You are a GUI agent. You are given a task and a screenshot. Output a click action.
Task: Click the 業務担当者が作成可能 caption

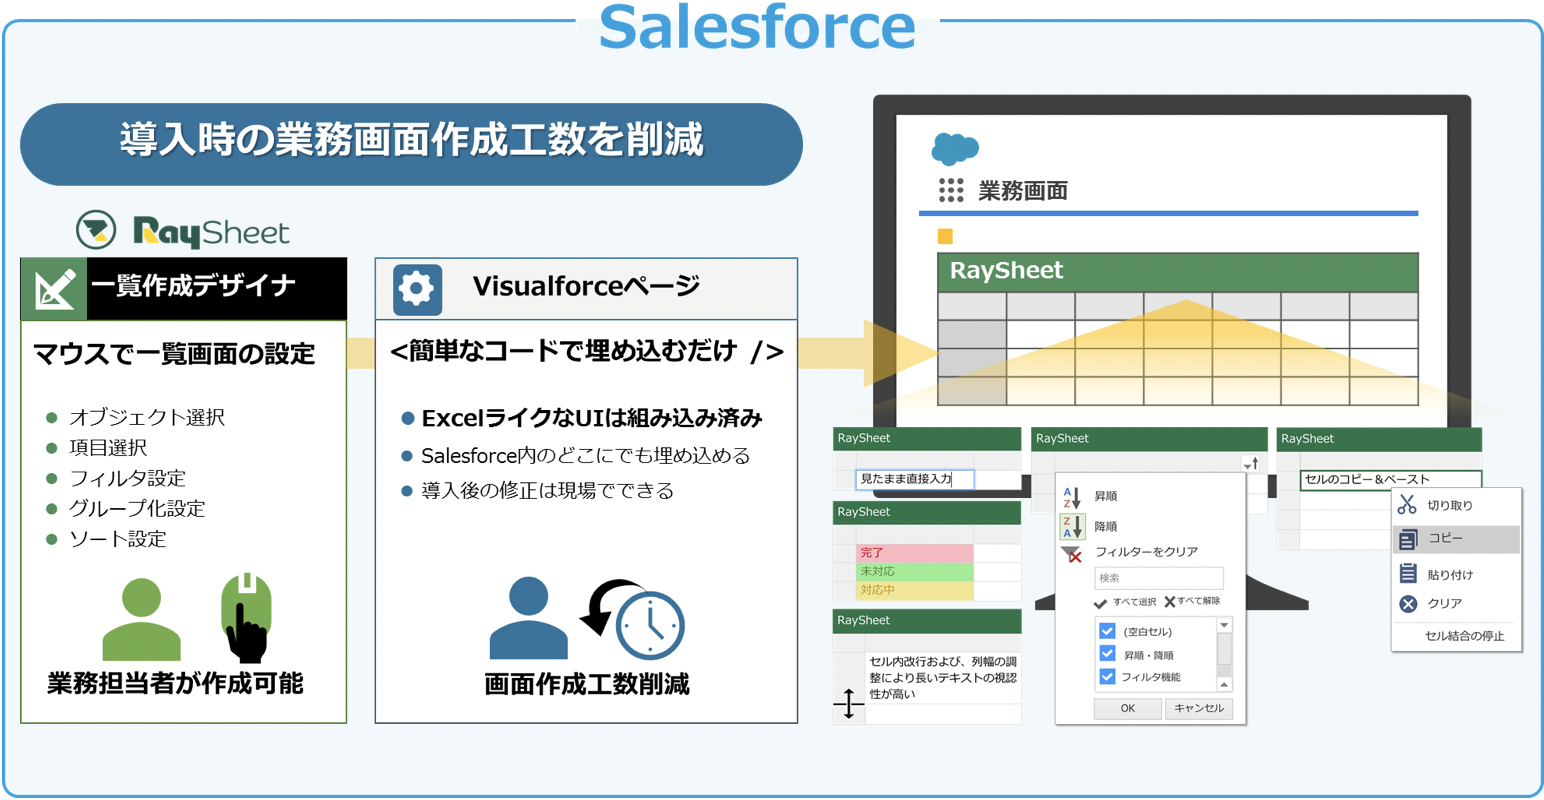(x=175, y=684)
